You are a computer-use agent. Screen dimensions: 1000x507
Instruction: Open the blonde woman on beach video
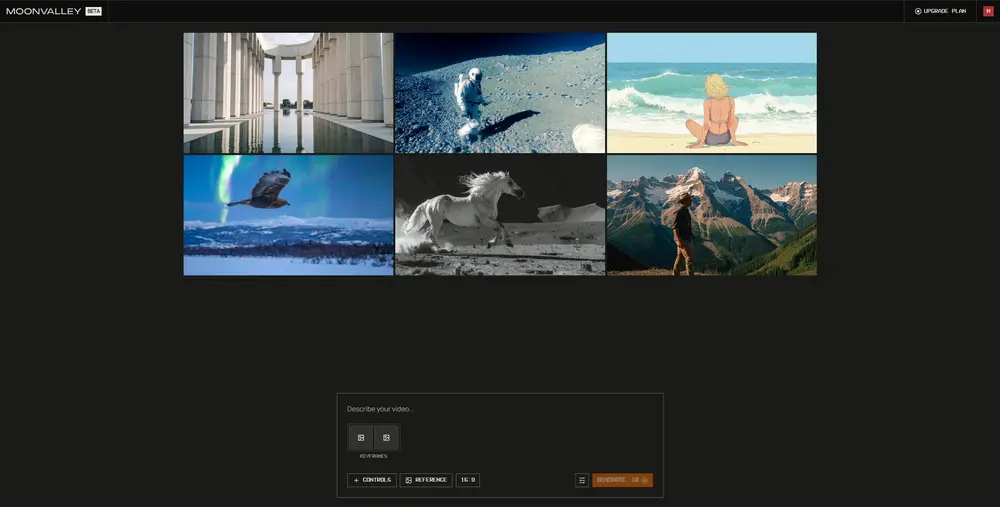click(x=712, y=93)
